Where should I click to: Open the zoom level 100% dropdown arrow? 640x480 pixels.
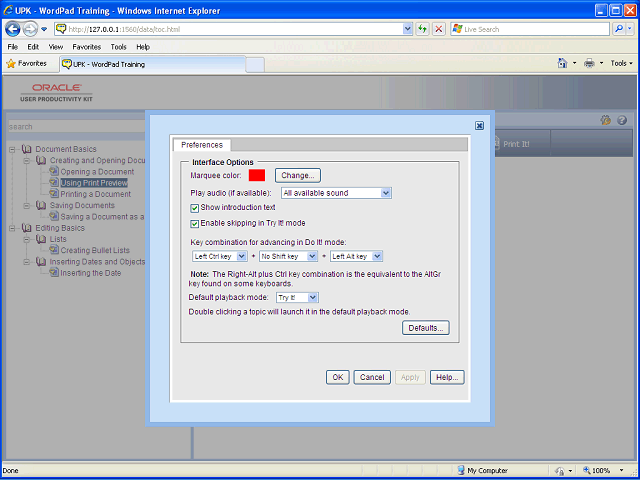[x=622, y=471]
